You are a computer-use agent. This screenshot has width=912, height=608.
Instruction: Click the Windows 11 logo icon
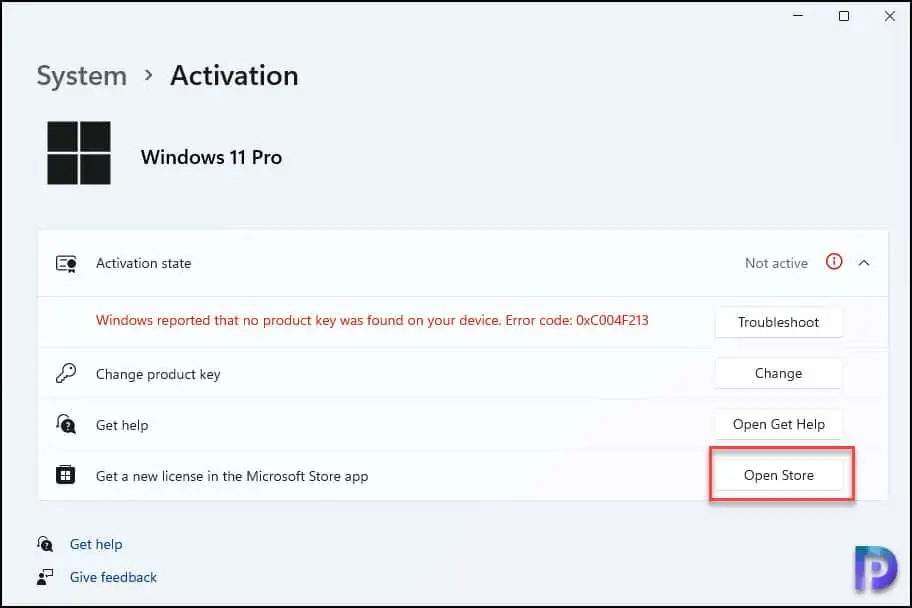[78, 153]
